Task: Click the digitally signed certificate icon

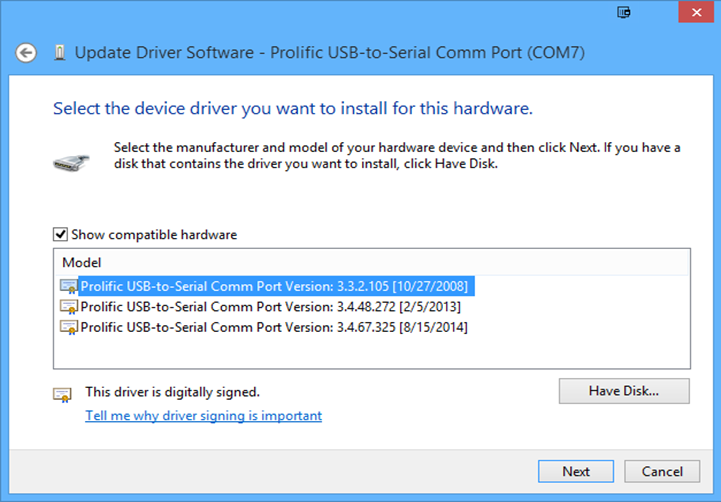Action: coord(62,393)
